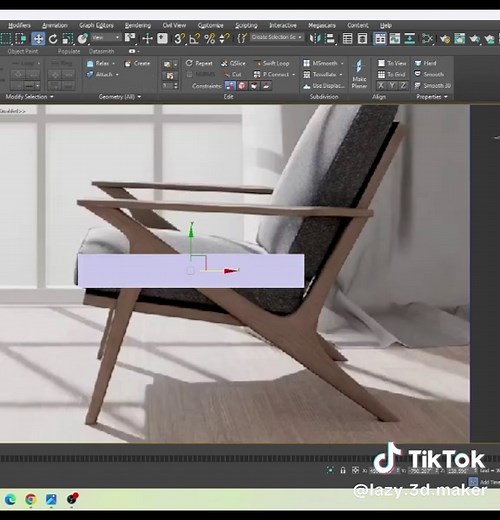Toggle Select and Manipulate tool
The image size is (500, 520).
click(147, 39)
